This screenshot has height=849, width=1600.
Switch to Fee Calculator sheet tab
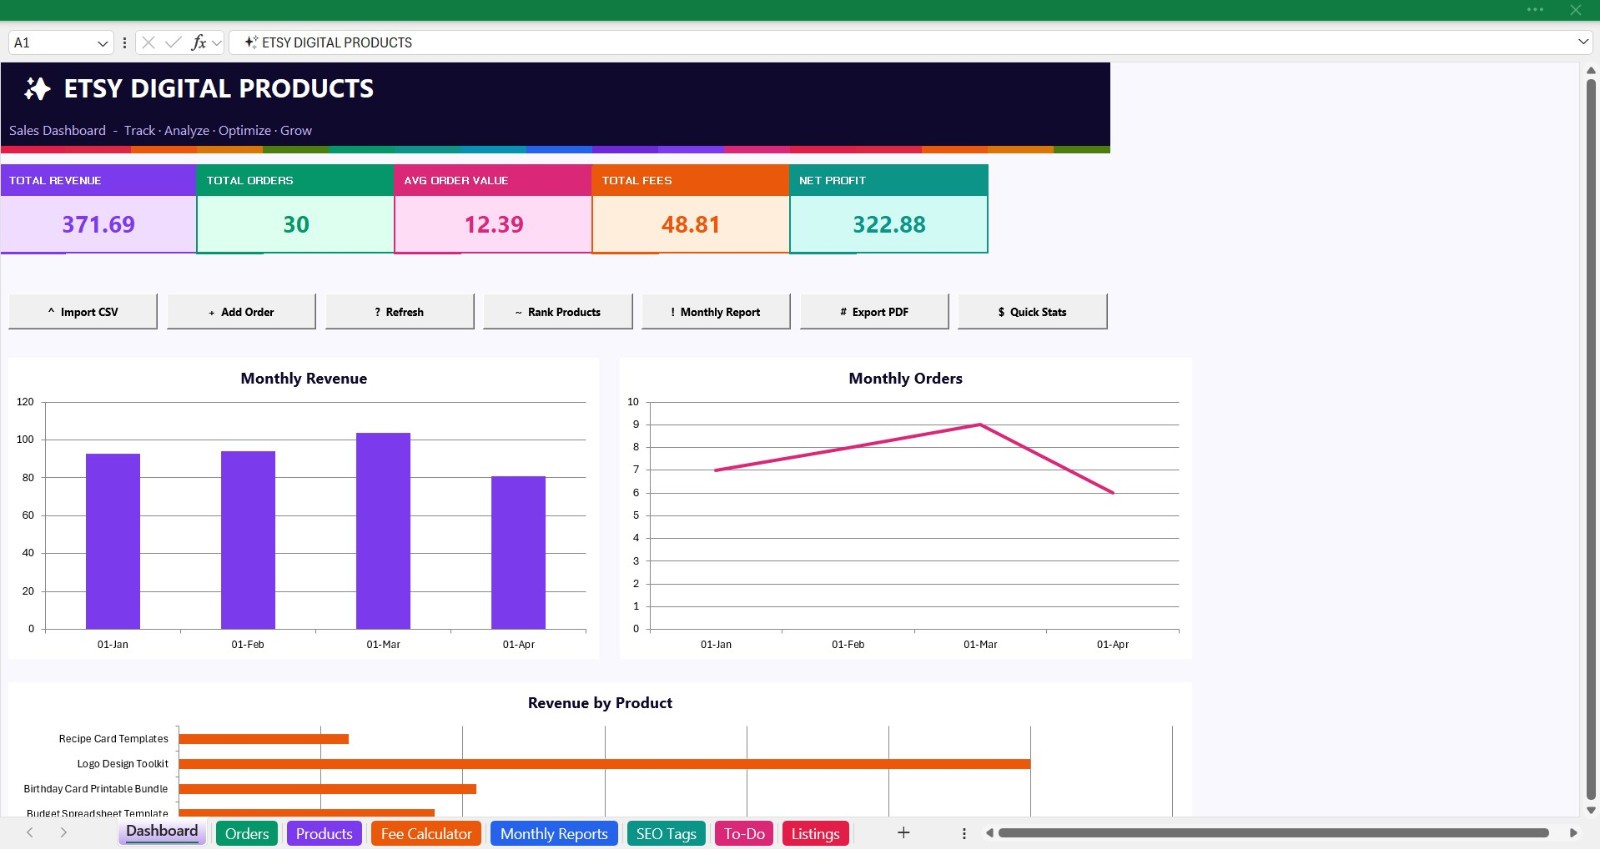click(426, 833)
